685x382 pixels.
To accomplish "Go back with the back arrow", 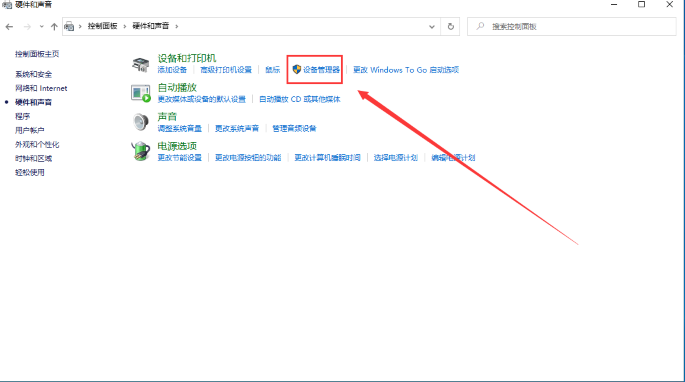I will point(9,27).
